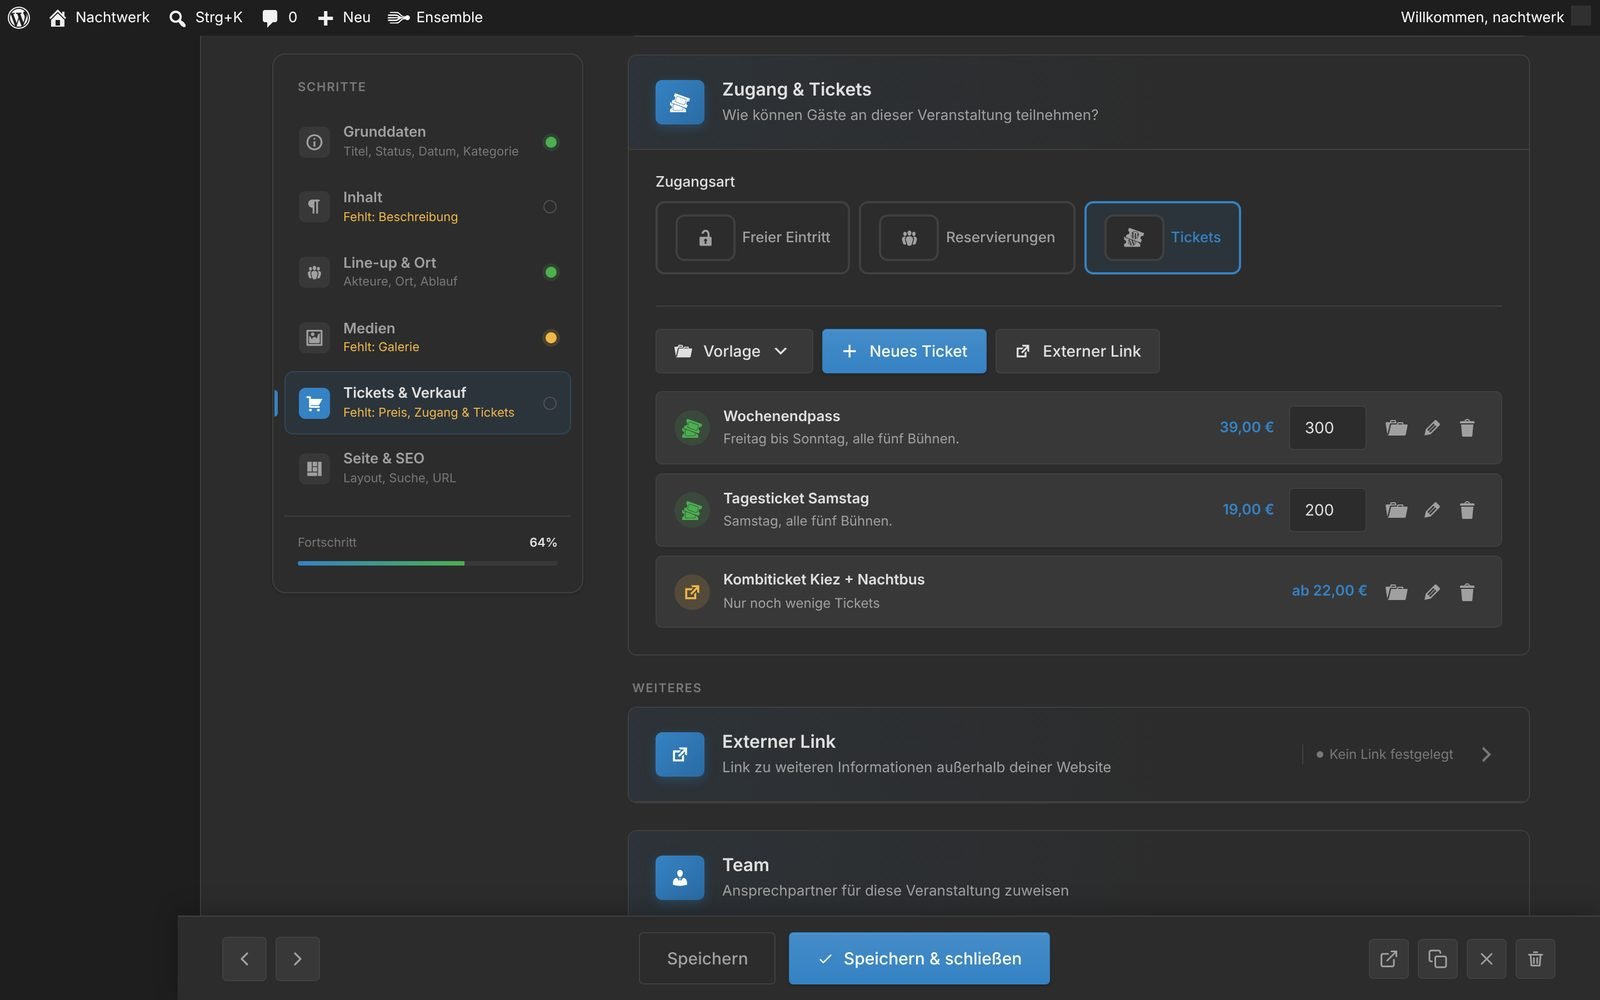The image size is (1600, 1000).
Task: Edit Kombiticket Kiez + Nachtbus with pencil
Action: click(x=1432, y=592)
